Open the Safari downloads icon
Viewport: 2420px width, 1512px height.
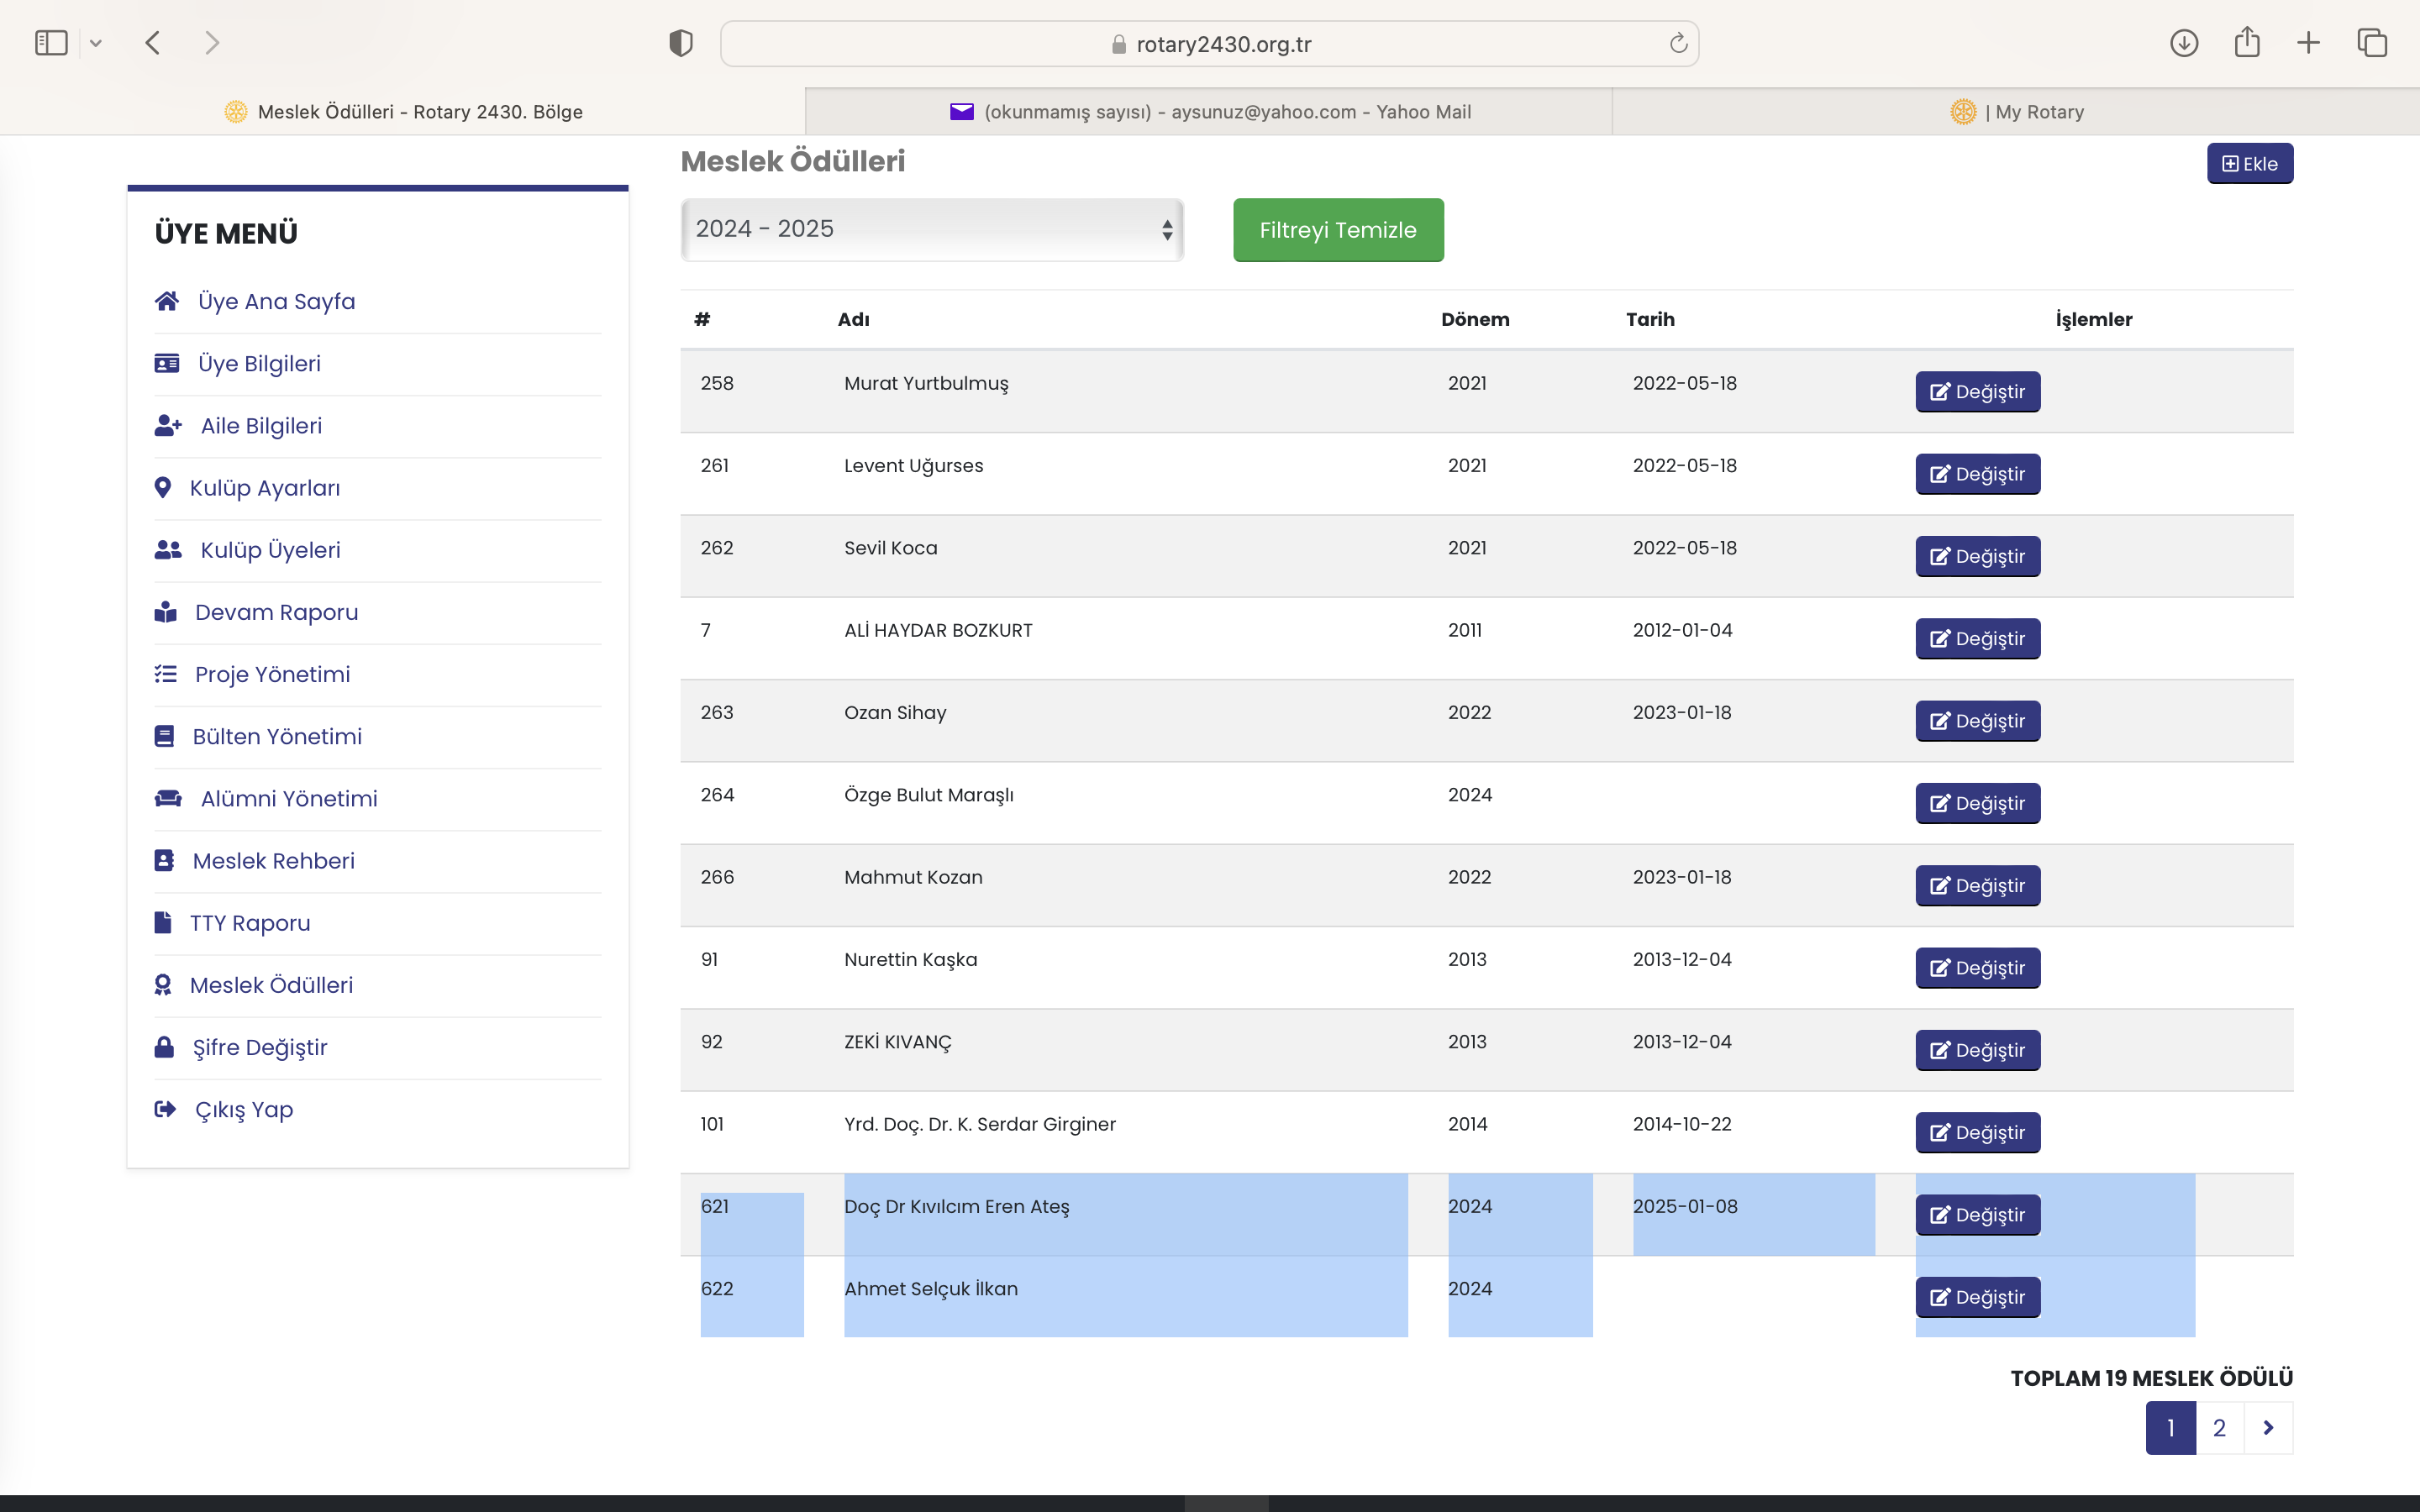click(2184, 43)
